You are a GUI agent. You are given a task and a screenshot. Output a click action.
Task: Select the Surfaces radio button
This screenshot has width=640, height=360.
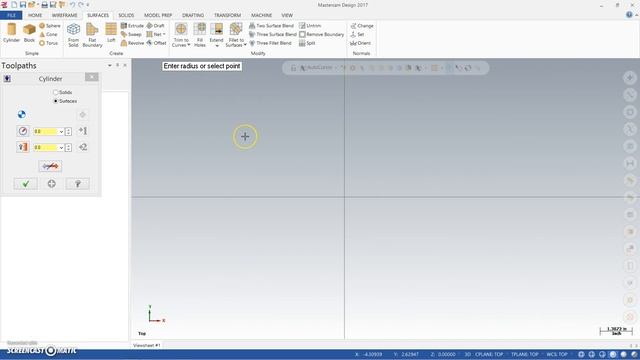56,101
